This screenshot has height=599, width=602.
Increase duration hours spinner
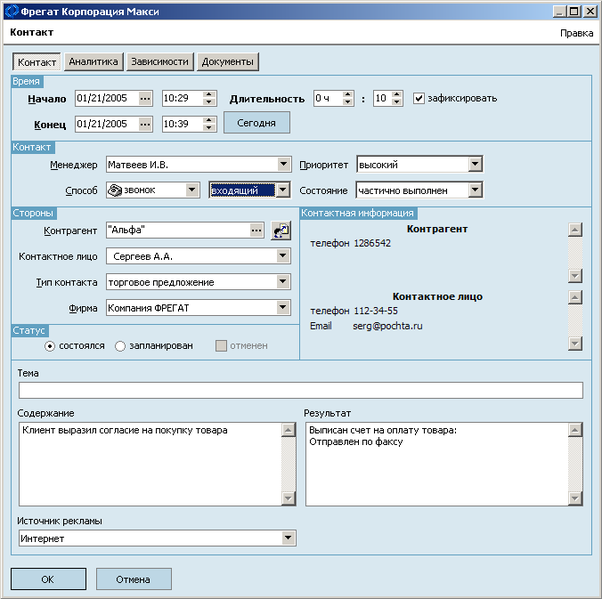tap(347, 95)
